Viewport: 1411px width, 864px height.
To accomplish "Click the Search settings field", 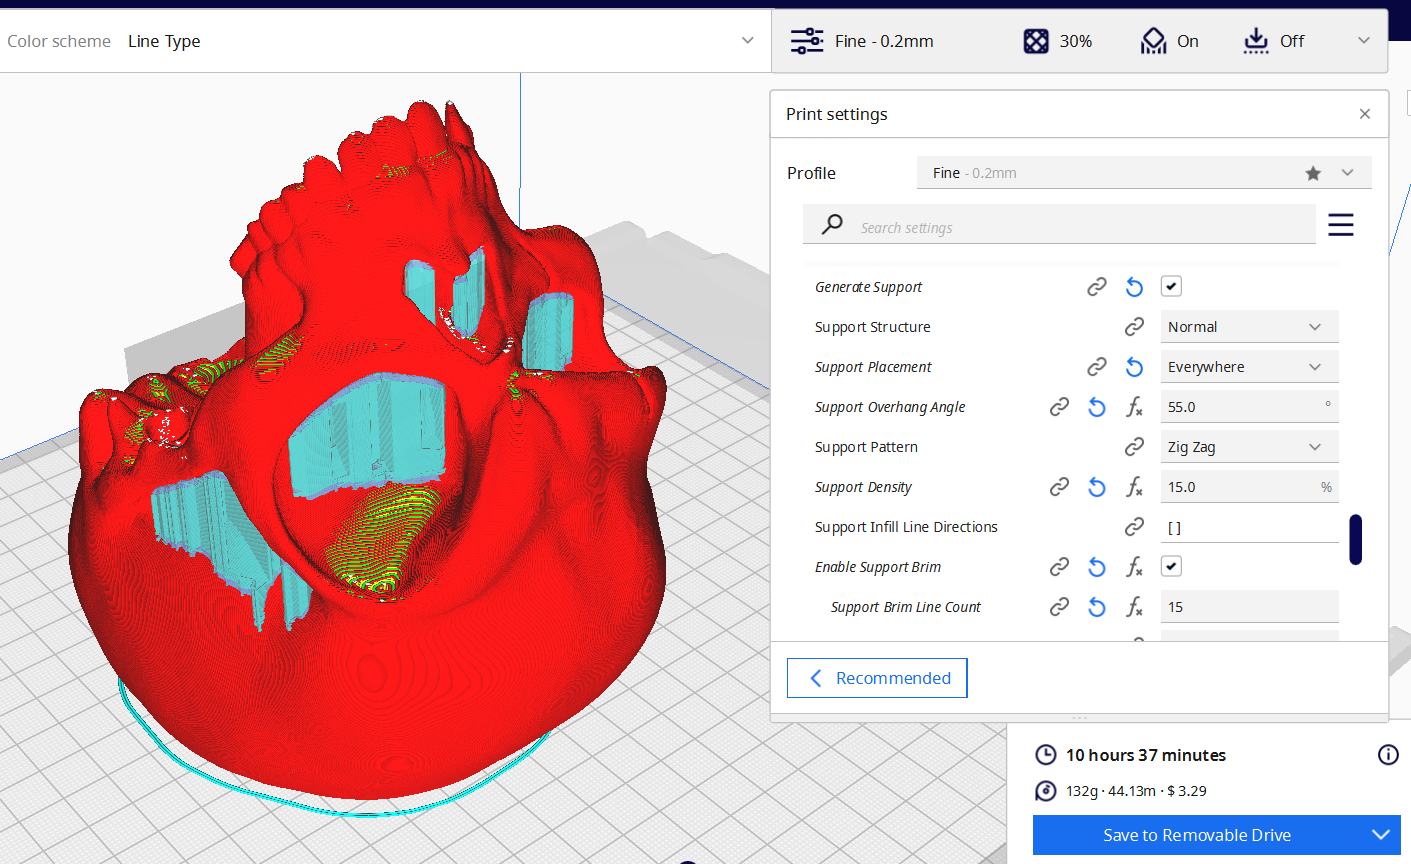I will [1059, 225].
